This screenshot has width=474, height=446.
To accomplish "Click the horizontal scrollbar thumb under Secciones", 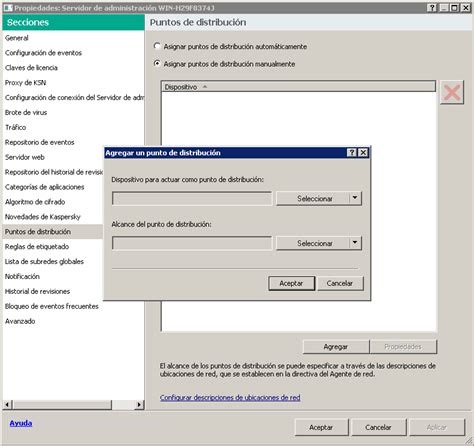I will tap(62, 405).
